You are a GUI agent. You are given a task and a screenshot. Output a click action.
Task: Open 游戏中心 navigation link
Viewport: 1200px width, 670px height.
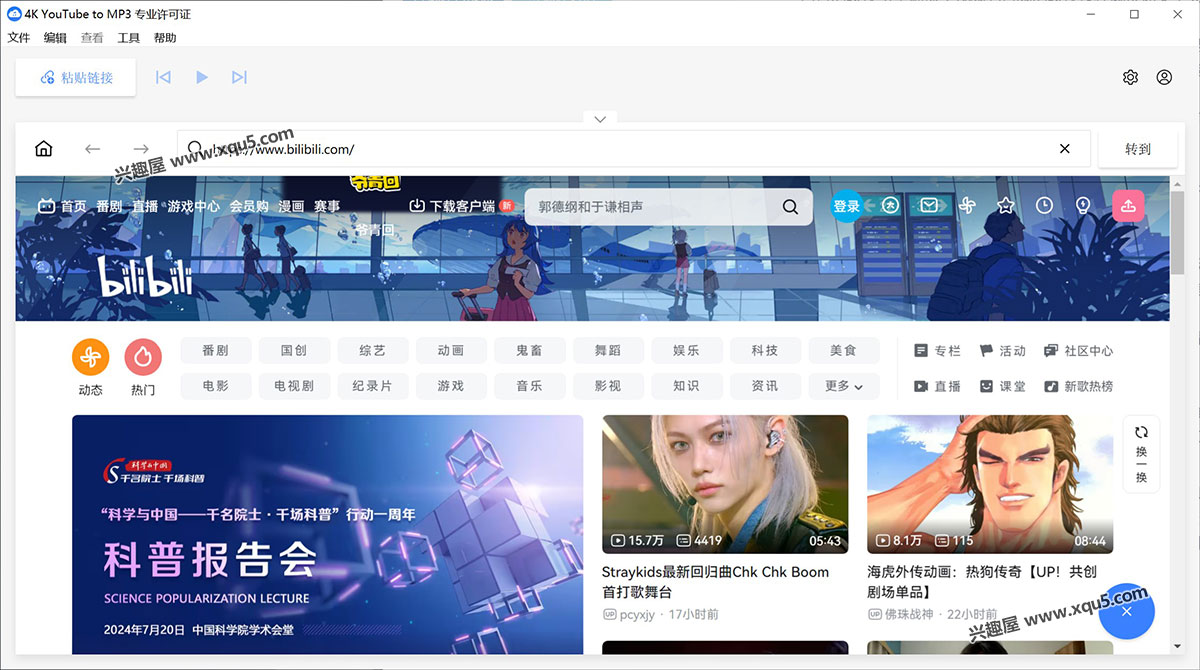click(x=194, y=206)
